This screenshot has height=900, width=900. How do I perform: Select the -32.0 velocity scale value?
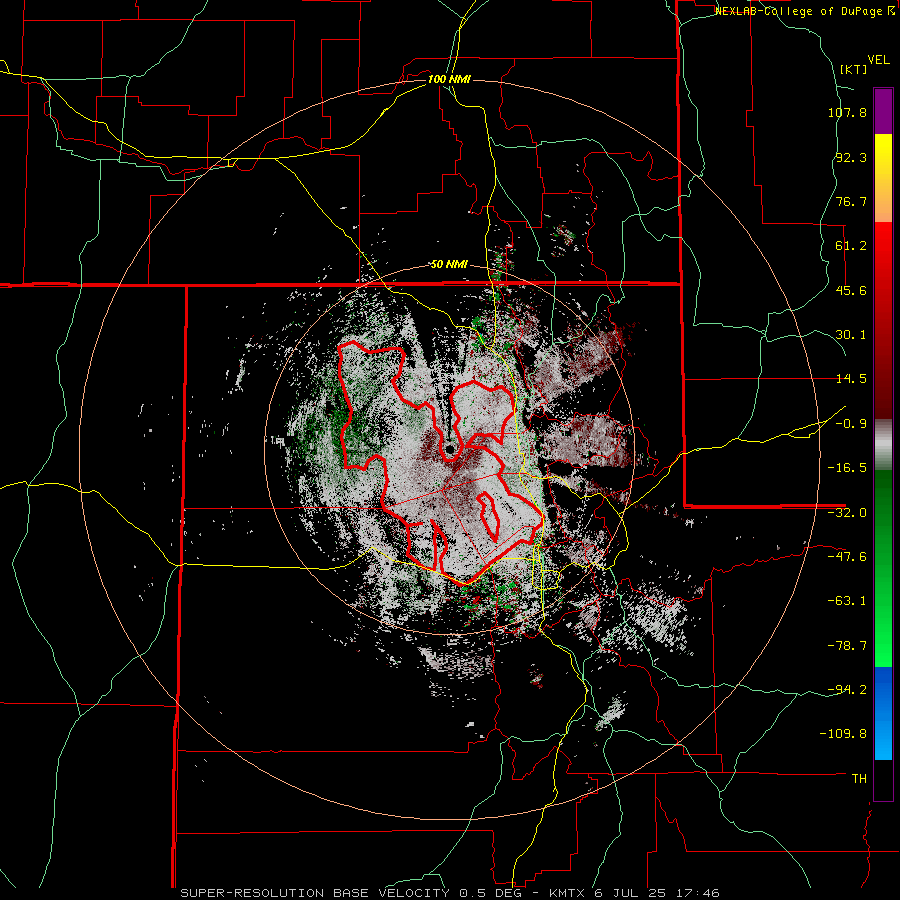tap(847, 513)
